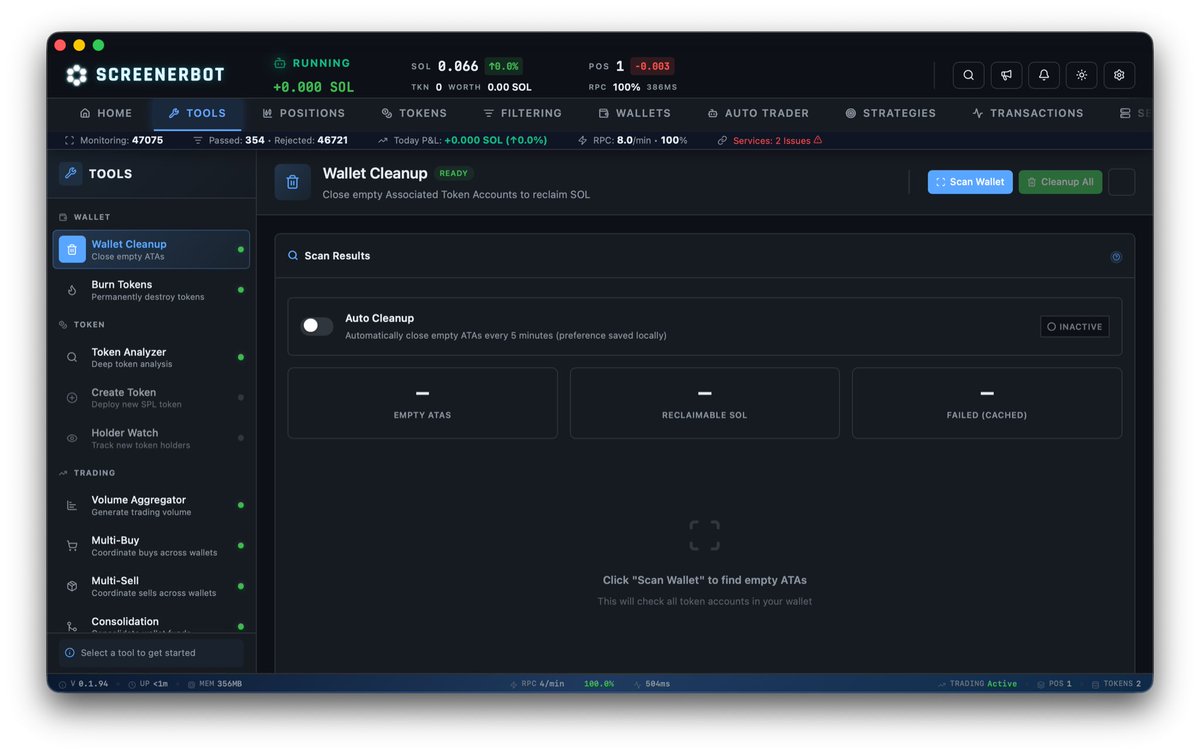The width and height of the screenshot is (1200, 755).
Task: Select the Create Token plus icon
Action: (72, 398)
